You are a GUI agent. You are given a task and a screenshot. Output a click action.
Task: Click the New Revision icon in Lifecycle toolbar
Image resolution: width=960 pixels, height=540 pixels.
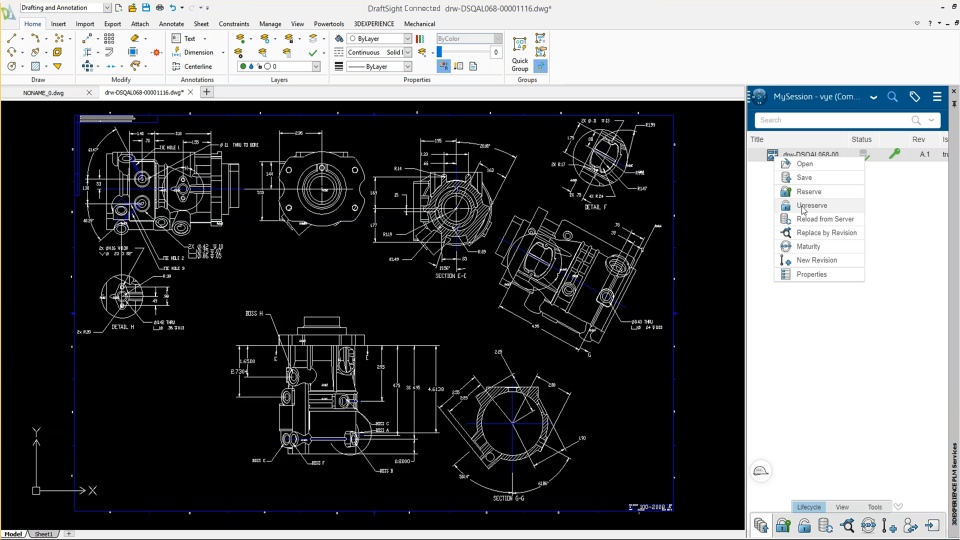[890, 525]
